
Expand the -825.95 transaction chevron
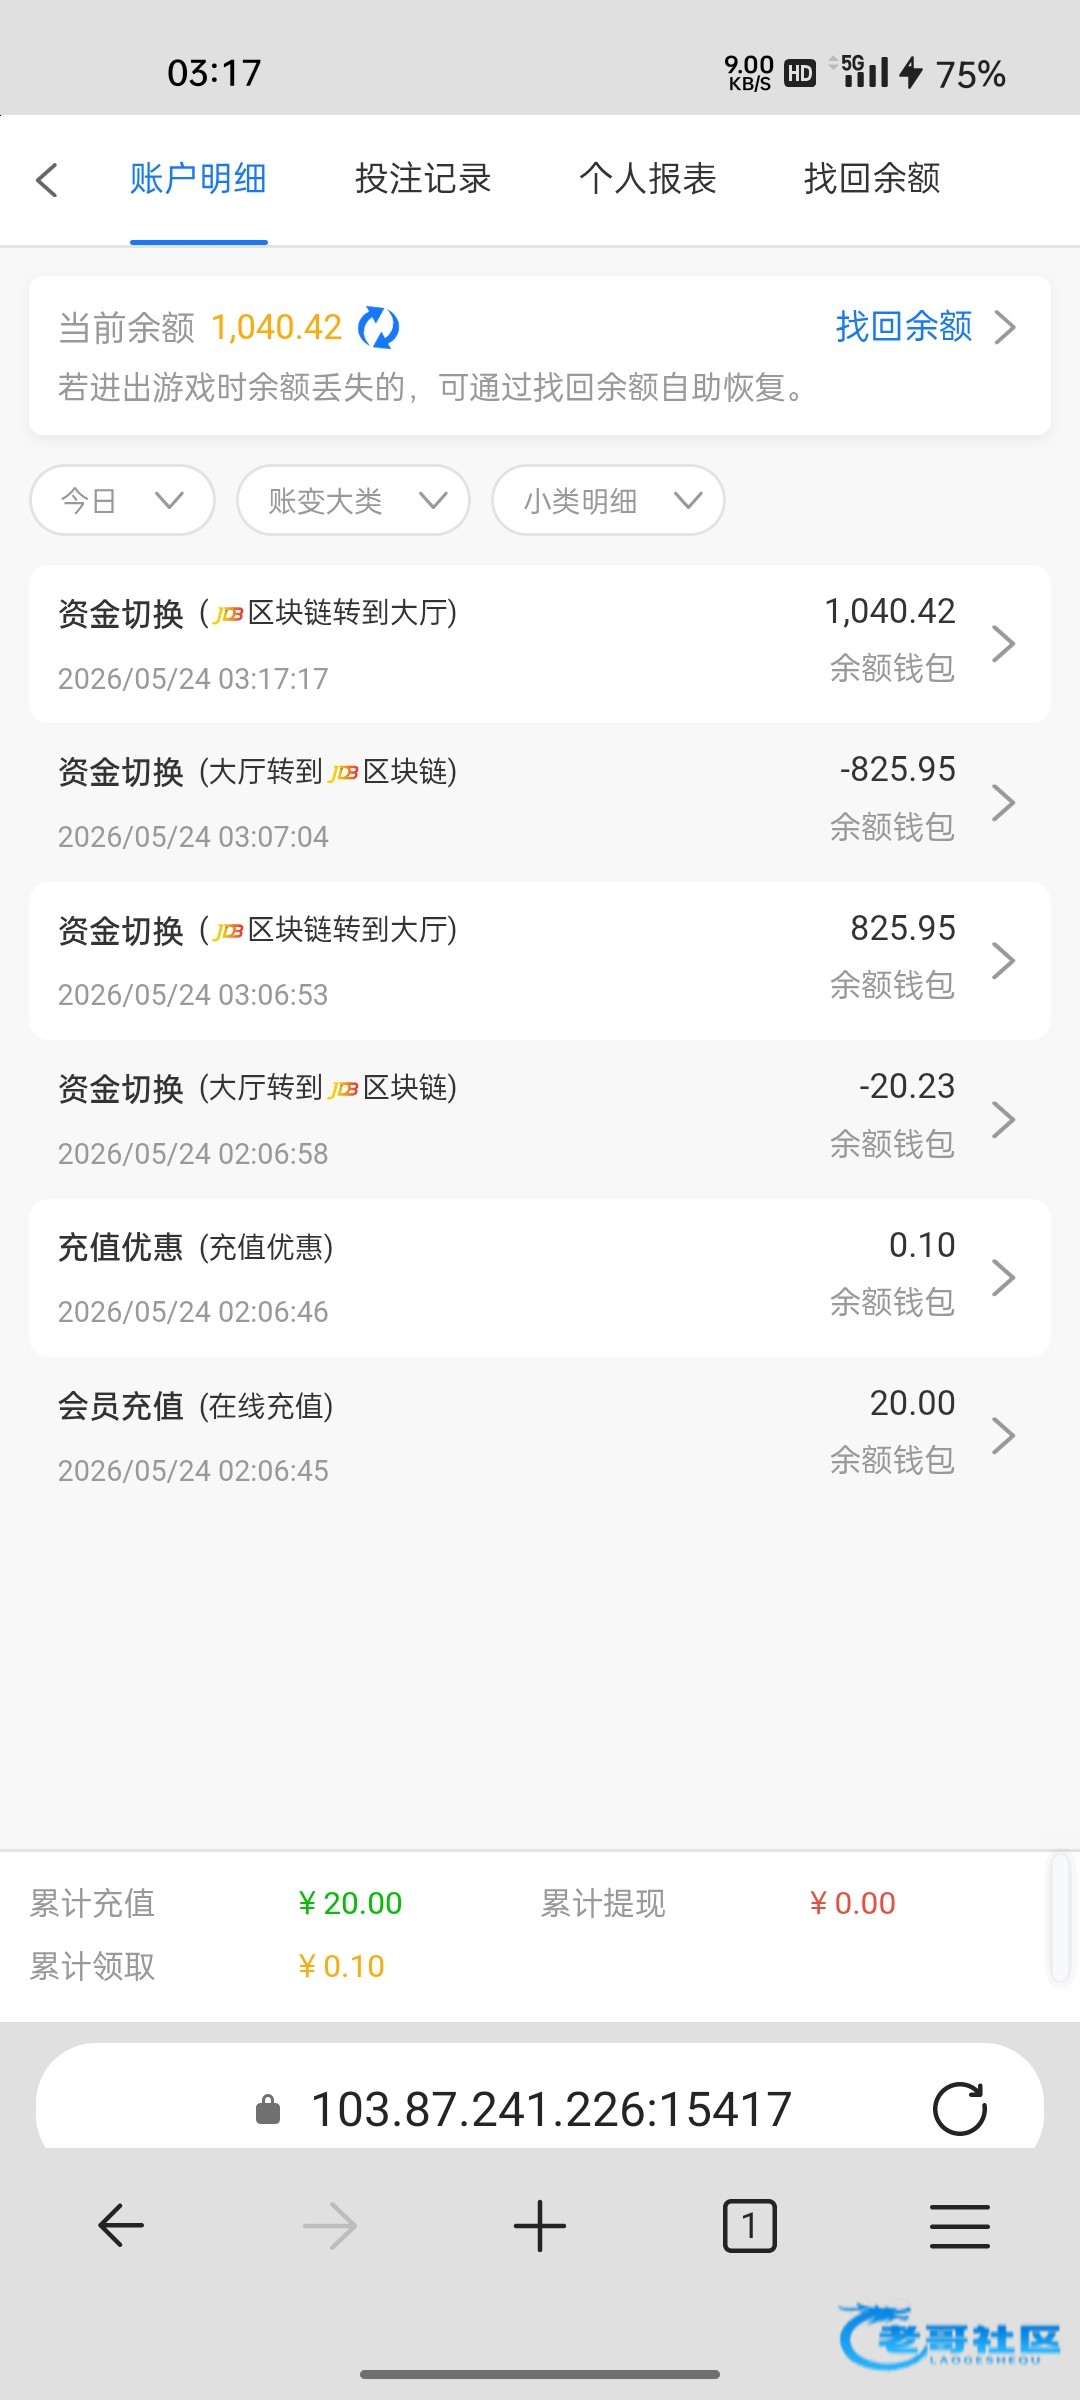1003,802
